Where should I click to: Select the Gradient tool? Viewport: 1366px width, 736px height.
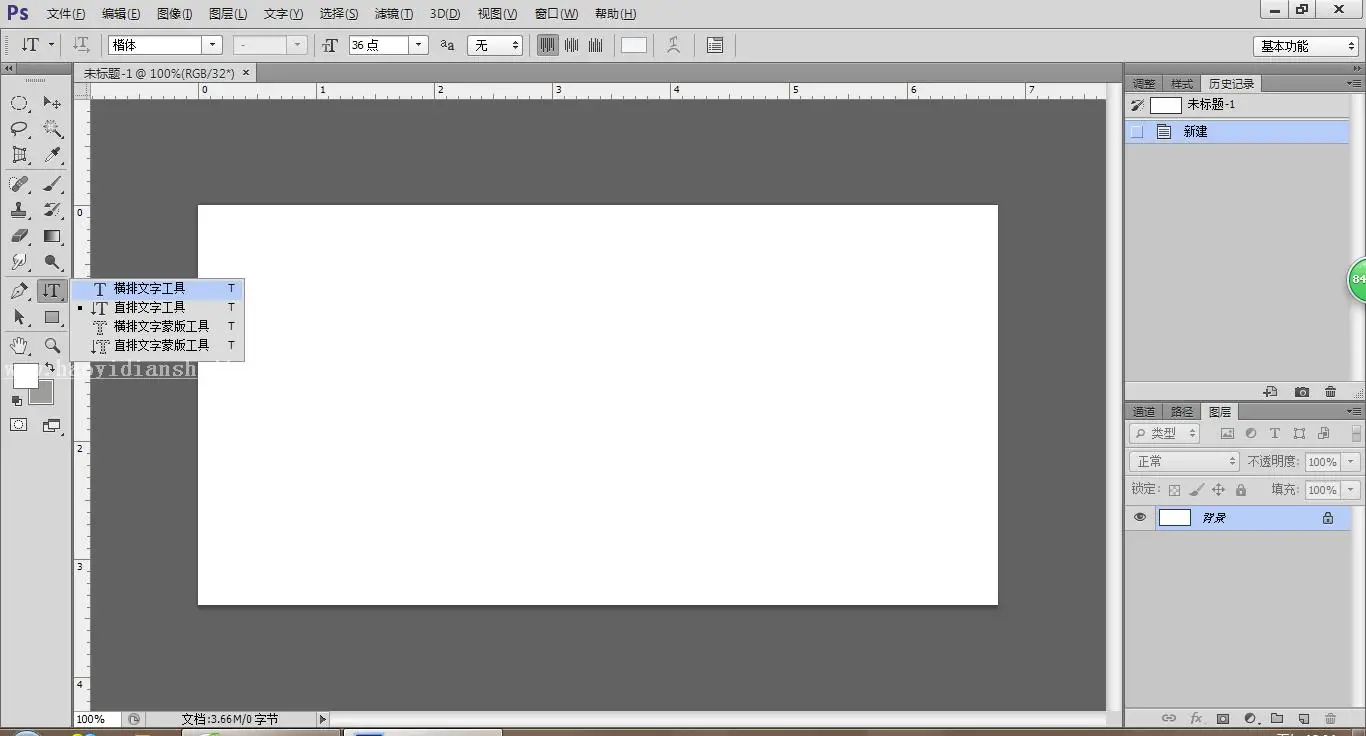[x=52, y=236]
